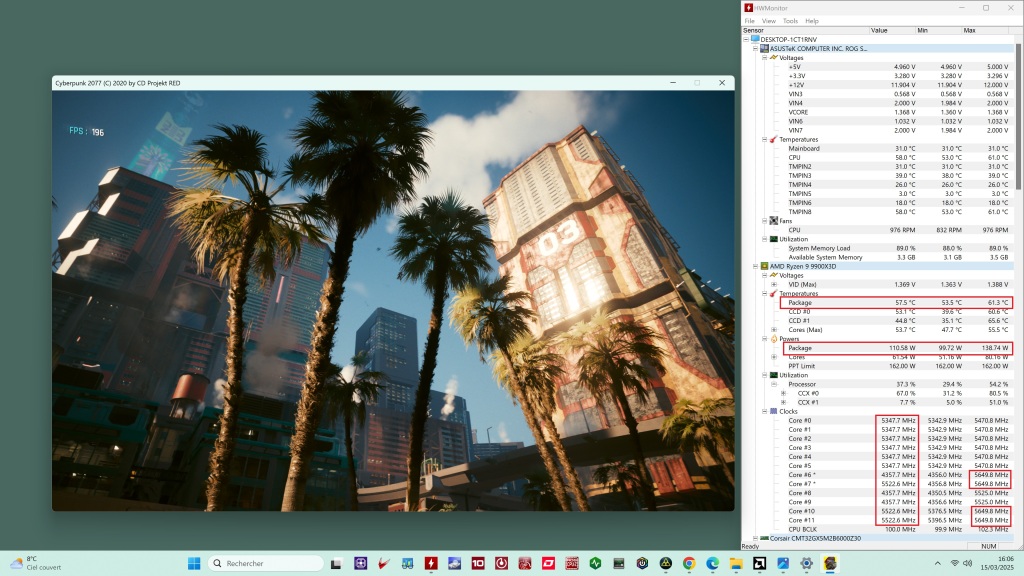
Task: Click the Temperatures Package value 57.5 °C
Action: [905, 302]
